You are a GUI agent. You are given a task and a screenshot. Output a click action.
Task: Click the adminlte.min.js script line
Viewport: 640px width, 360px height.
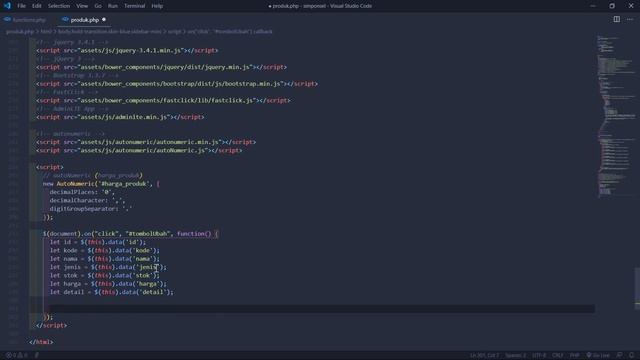point(120,117)
